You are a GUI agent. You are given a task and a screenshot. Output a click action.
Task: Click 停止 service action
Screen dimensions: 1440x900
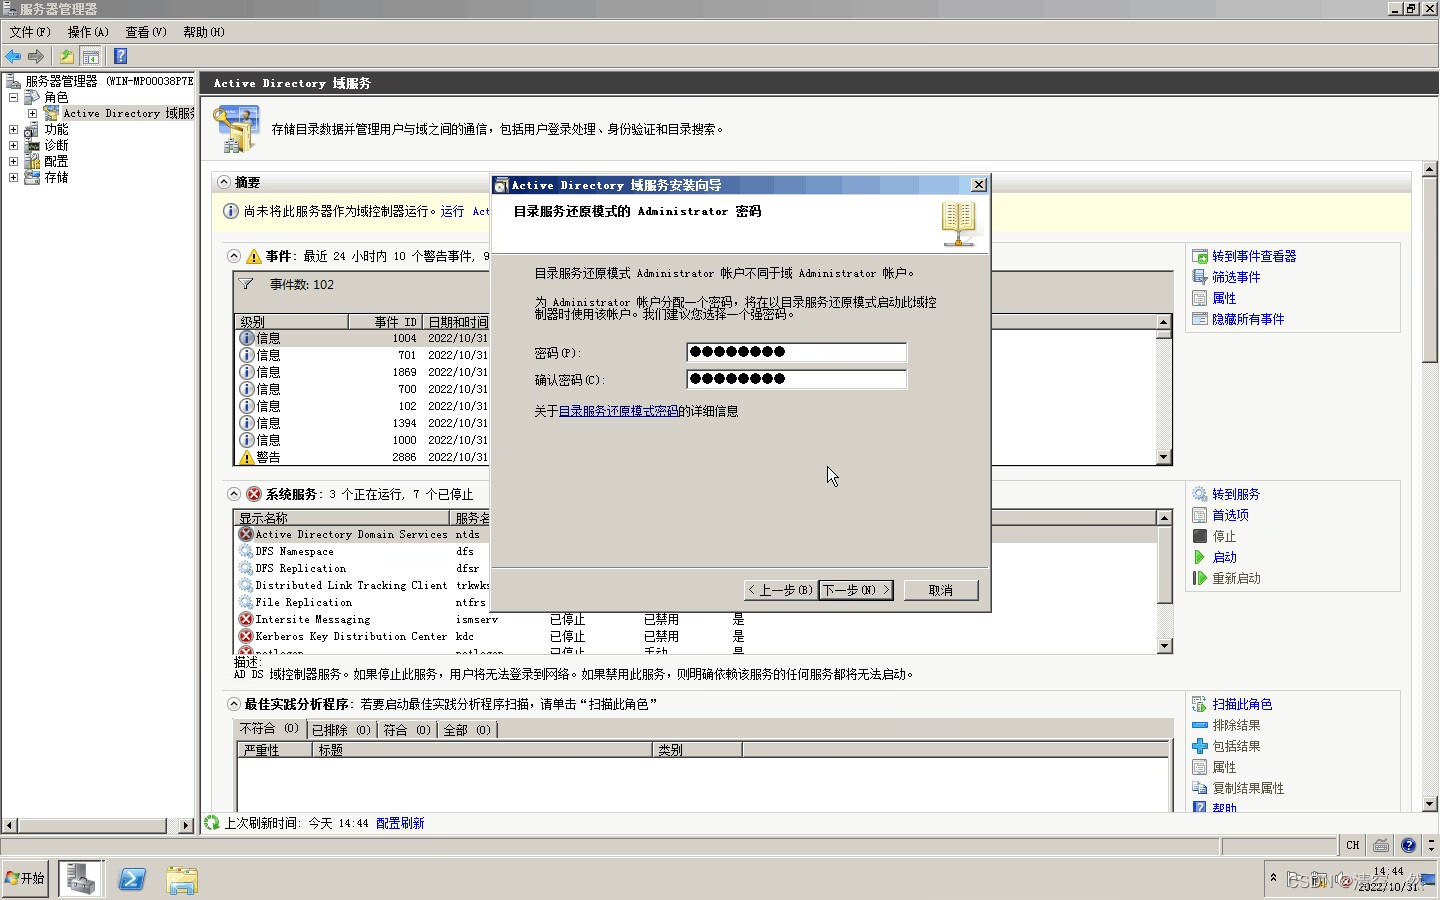pyautogui.click(x=1224, y=536)
